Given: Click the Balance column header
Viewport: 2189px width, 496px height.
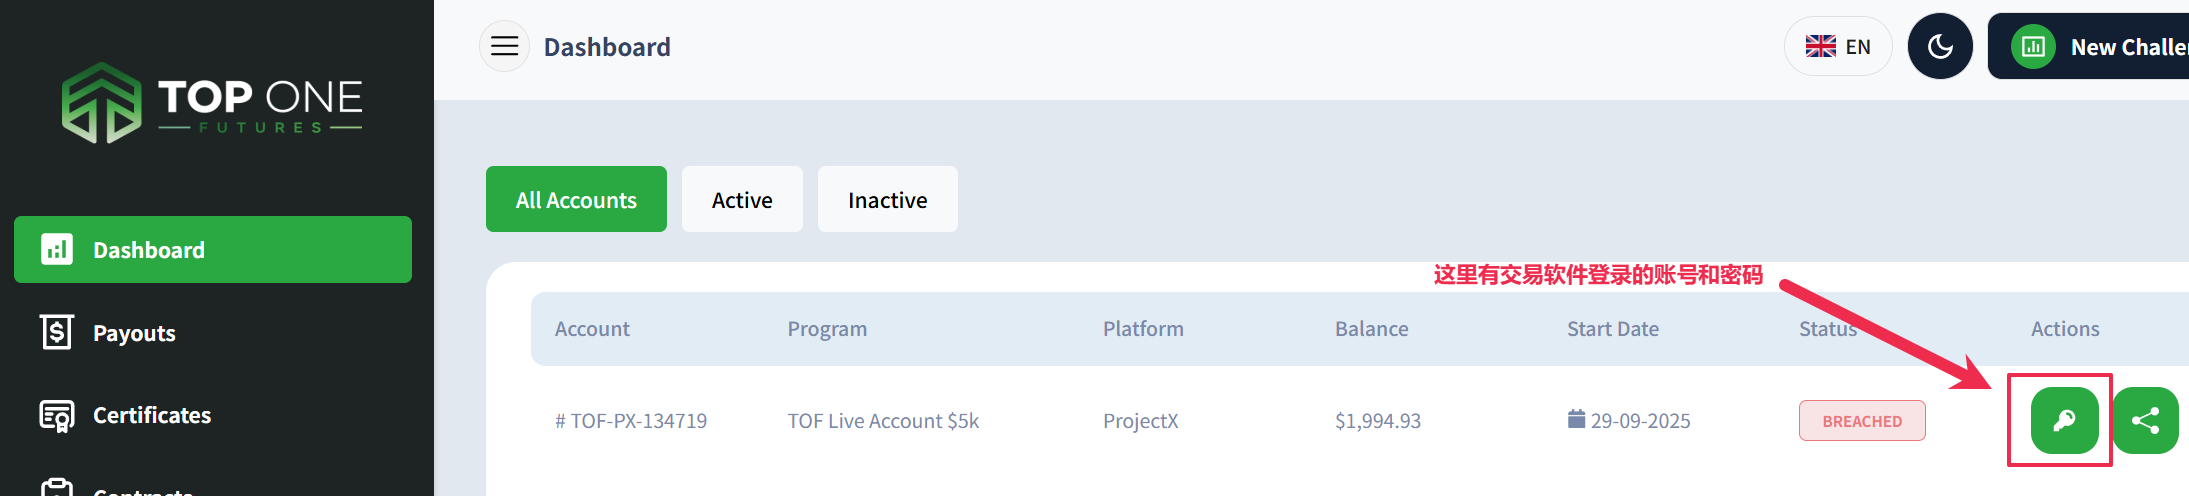Looking at the screenshot, I should 1371,329.
